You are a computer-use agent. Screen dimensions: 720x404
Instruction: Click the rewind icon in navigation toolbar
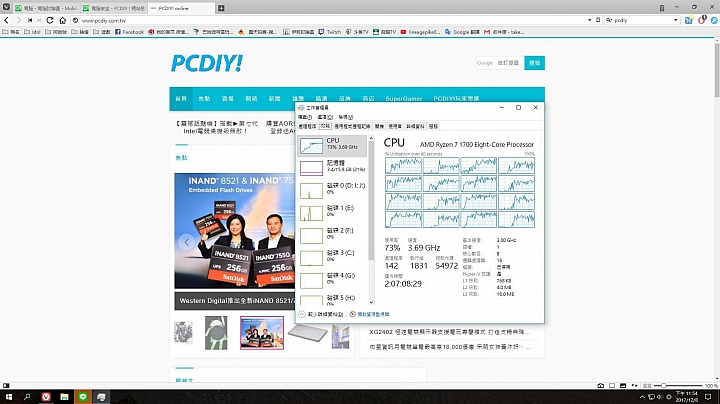coord(30,20)
